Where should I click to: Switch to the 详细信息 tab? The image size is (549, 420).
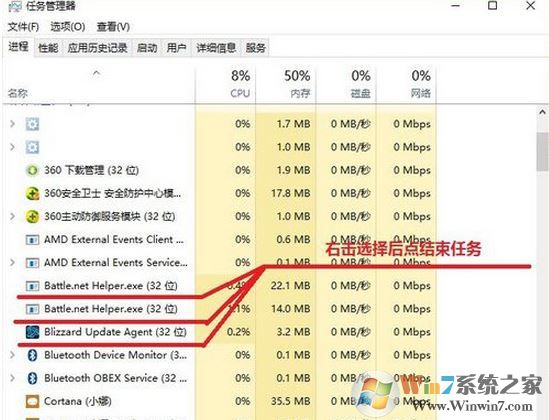pyautogui.click(x=216, y=48)
